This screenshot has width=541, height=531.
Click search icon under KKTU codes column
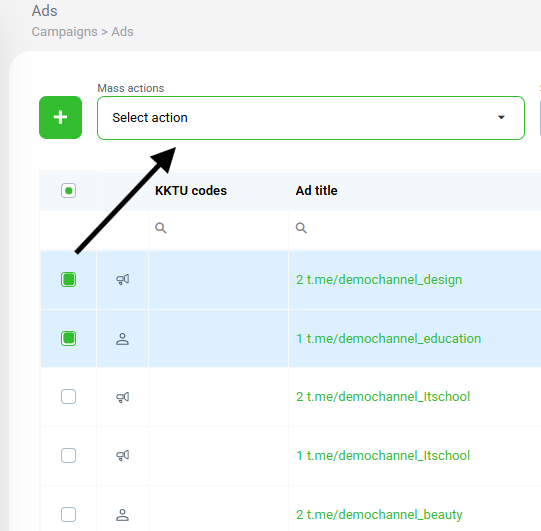coord(161,228)
